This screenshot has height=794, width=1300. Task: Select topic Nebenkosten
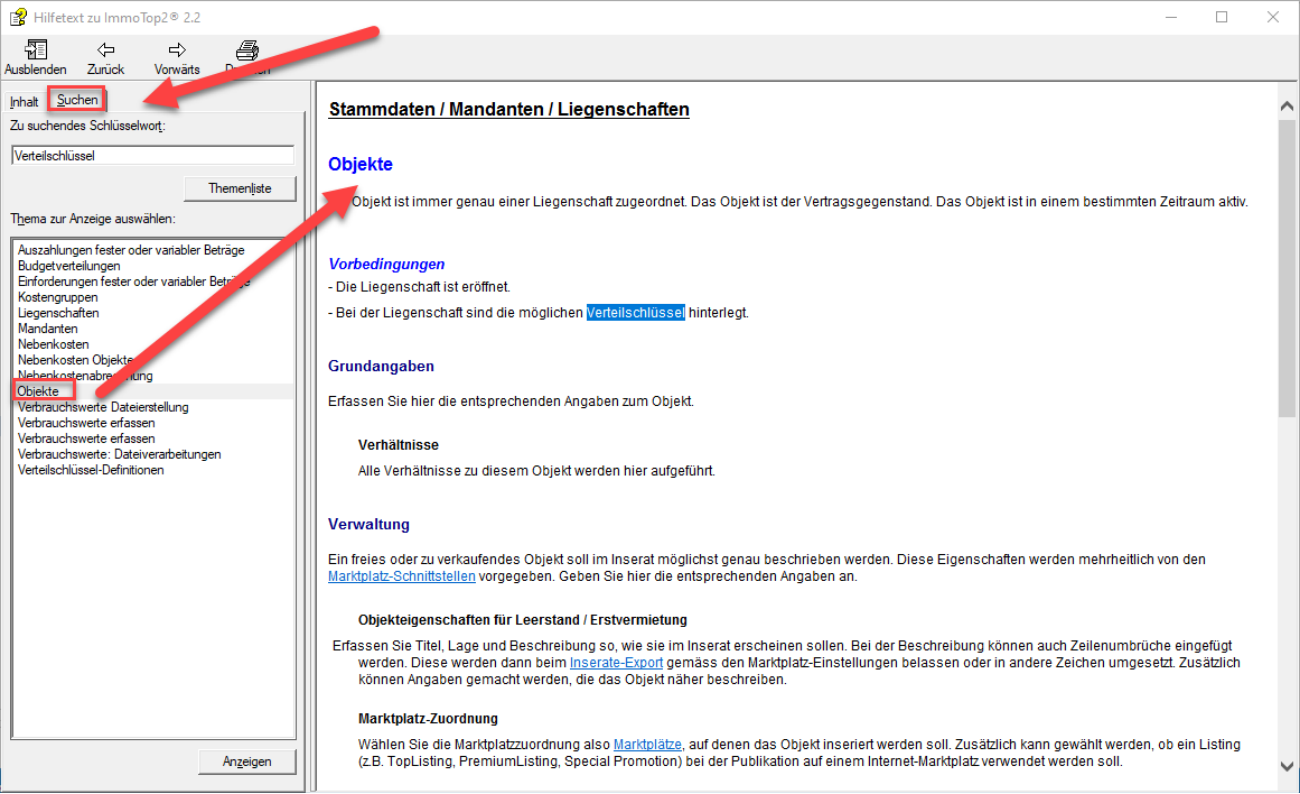click(53, 345)
